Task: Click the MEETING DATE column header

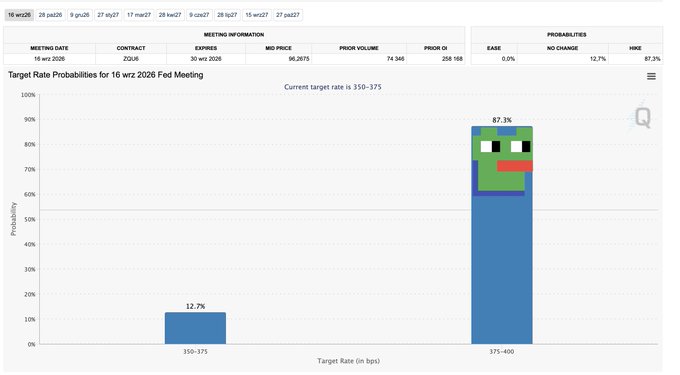Action: (49, 48)
